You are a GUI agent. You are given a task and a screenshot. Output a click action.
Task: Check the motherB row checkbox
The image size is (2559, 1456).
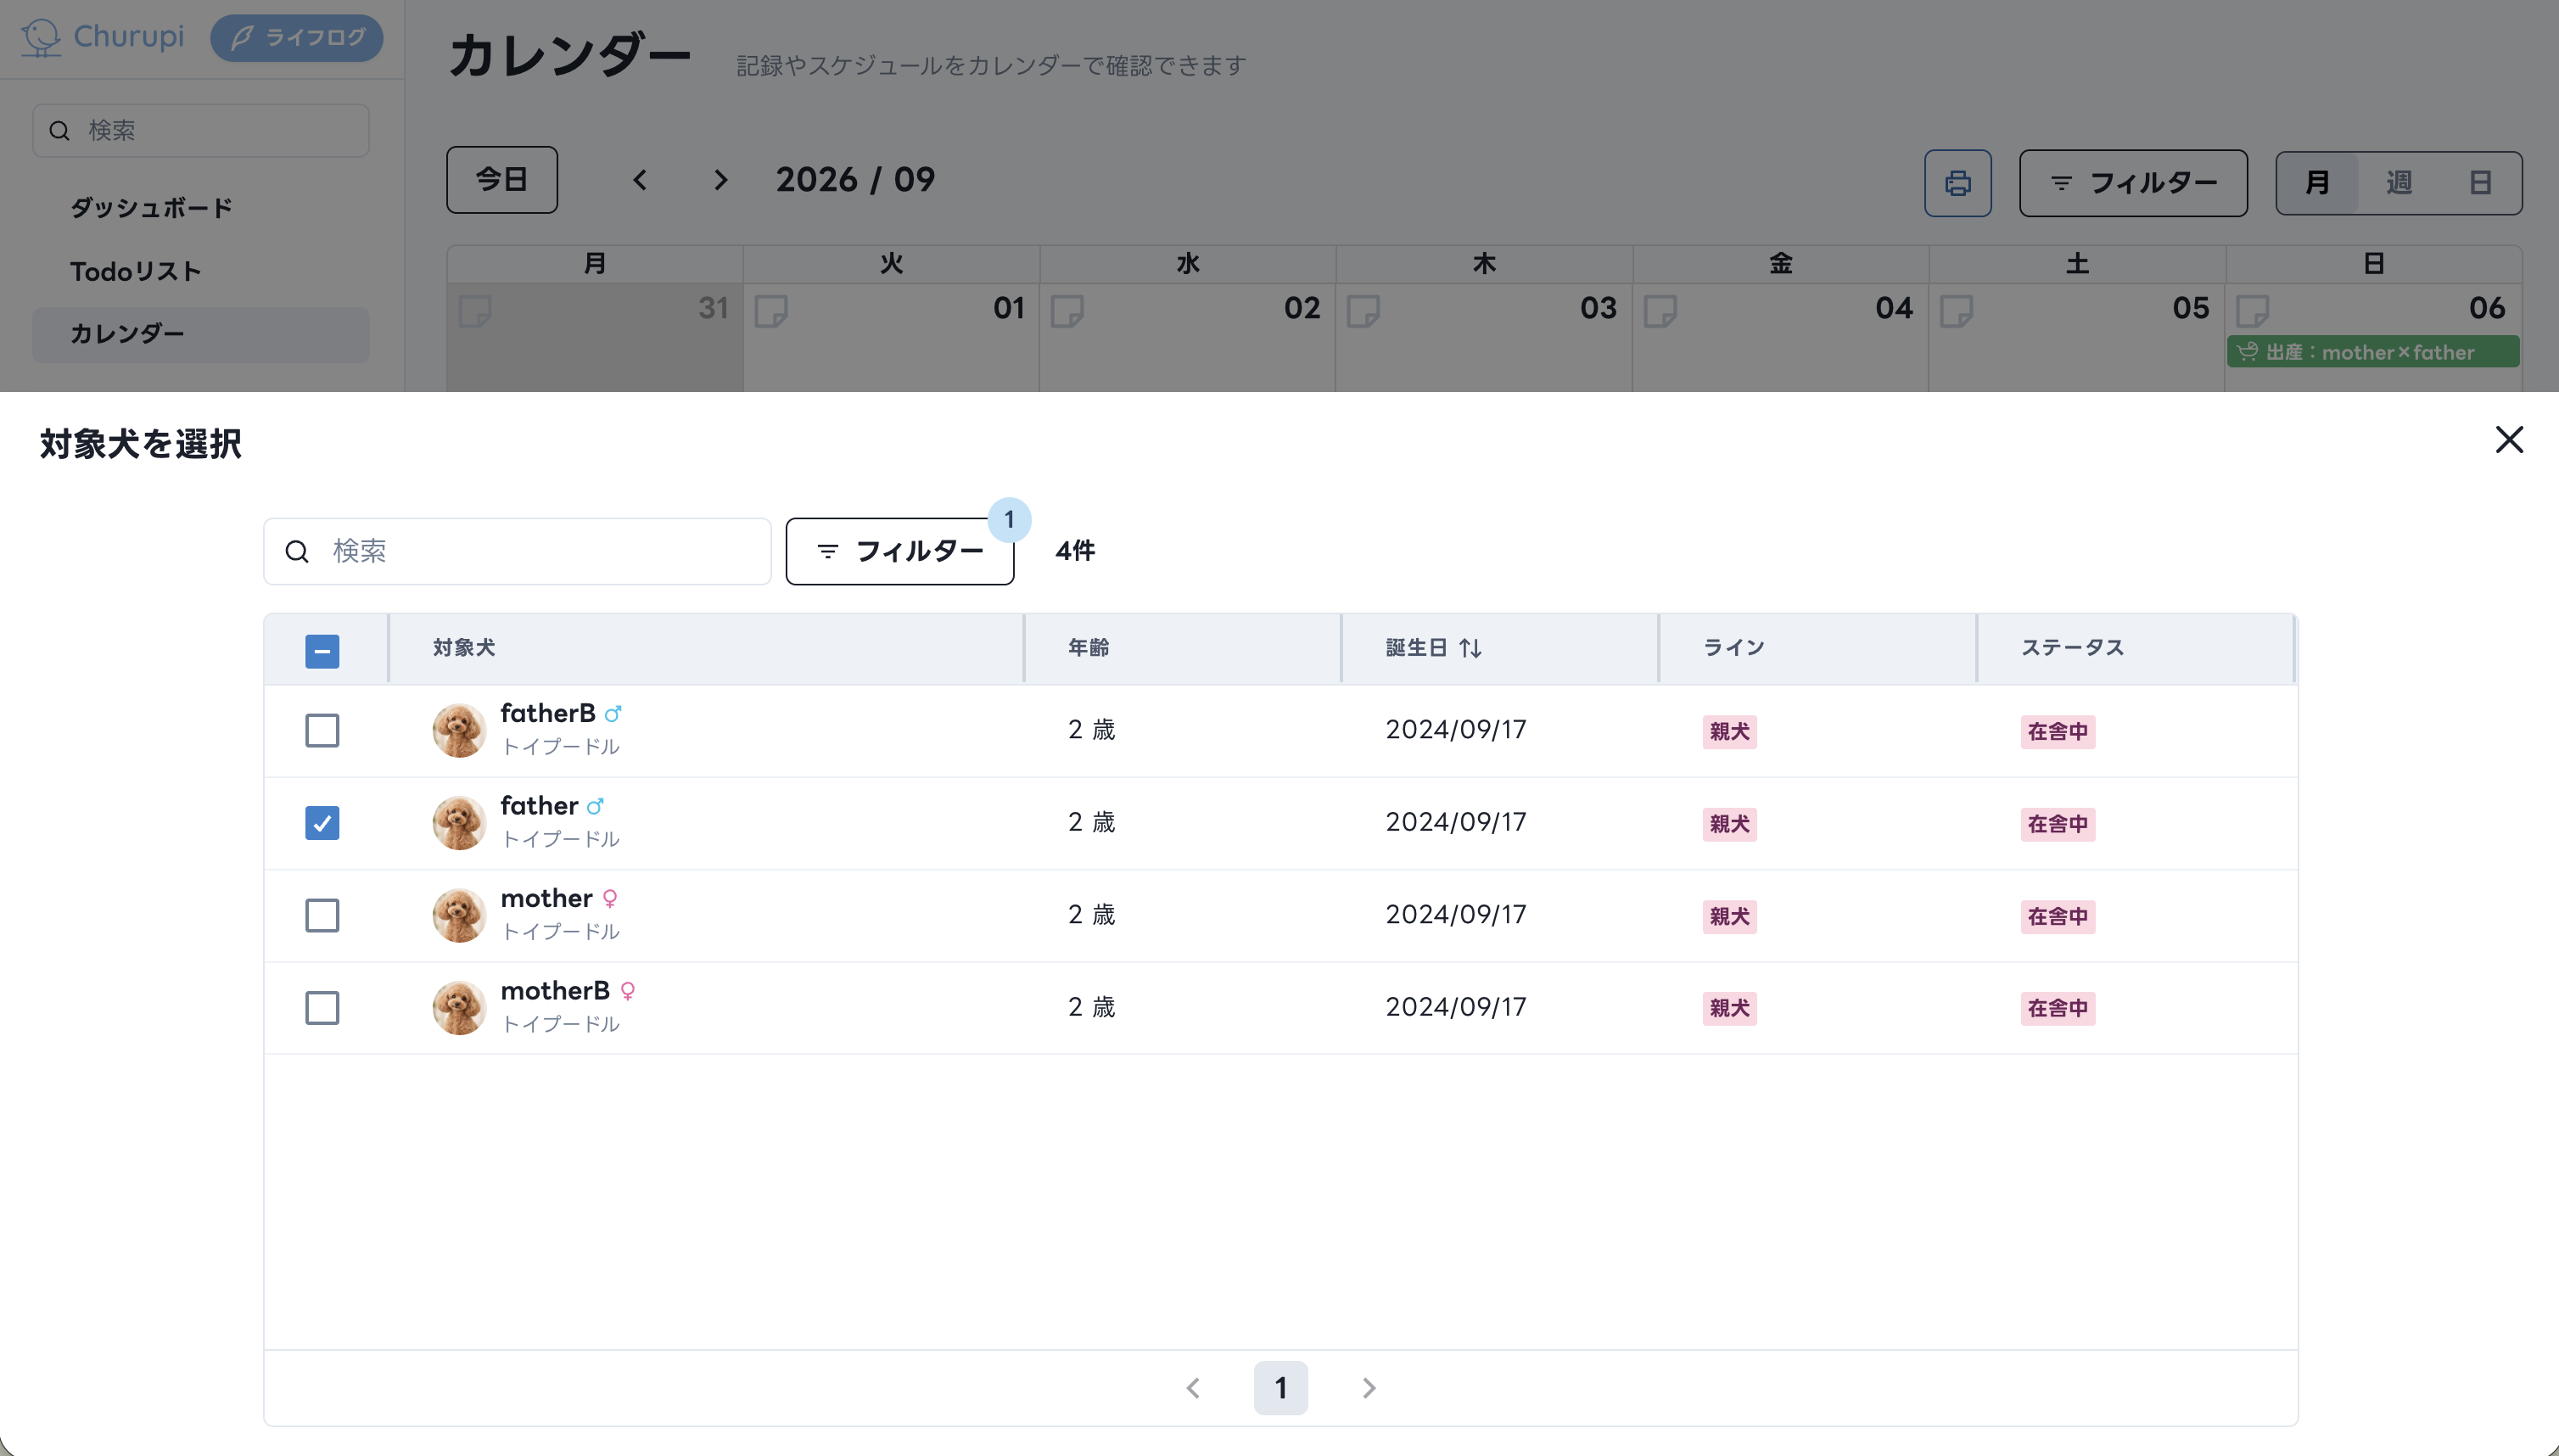pos(322,1008)
